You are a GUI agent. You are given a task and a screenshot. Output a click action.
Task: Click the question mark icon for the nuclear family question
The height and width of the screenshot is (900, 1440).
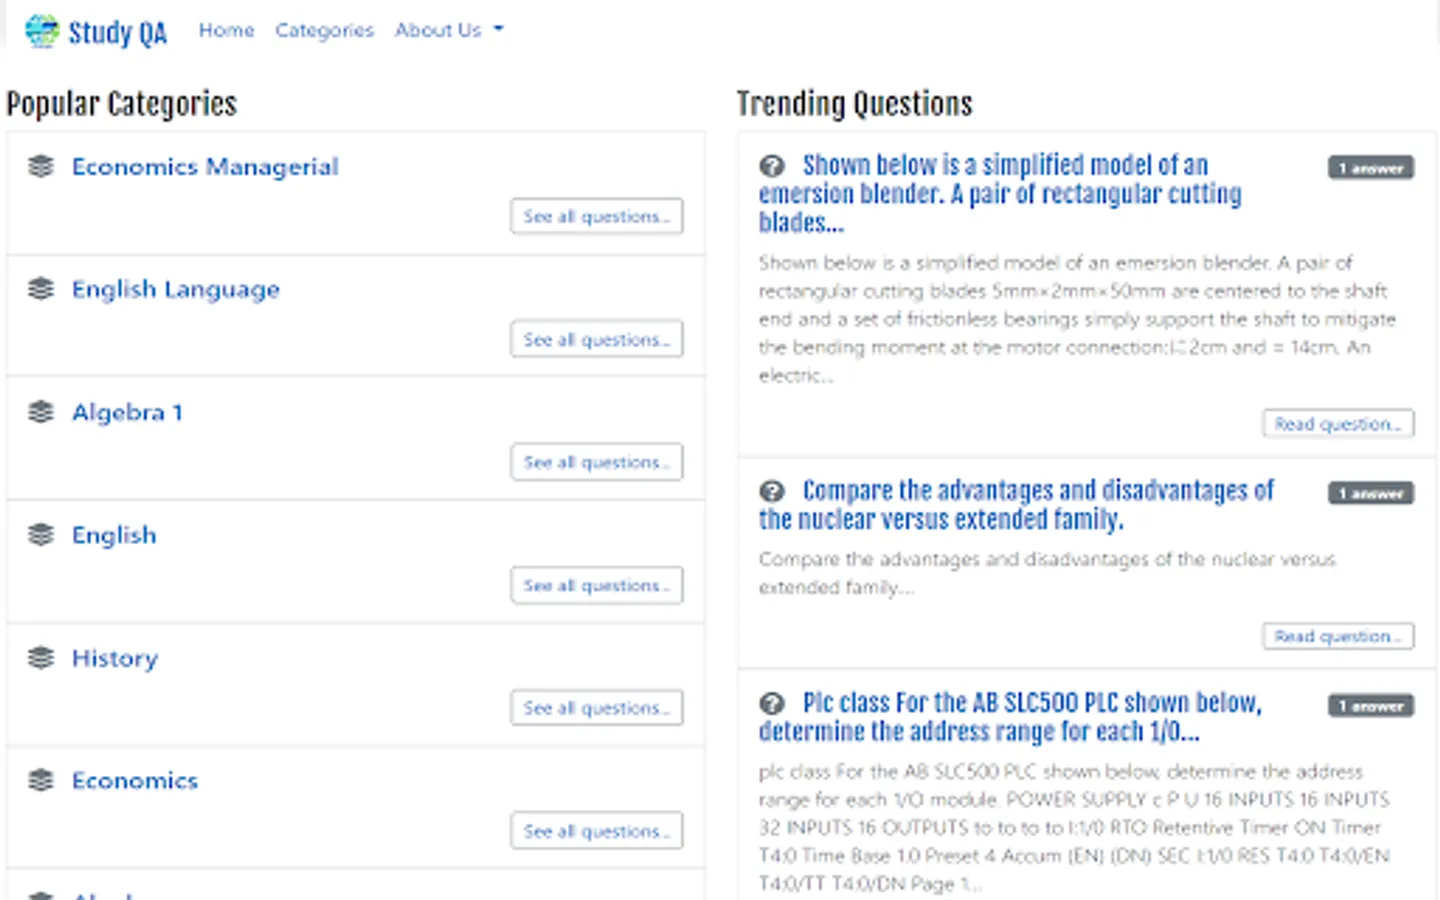771,491
